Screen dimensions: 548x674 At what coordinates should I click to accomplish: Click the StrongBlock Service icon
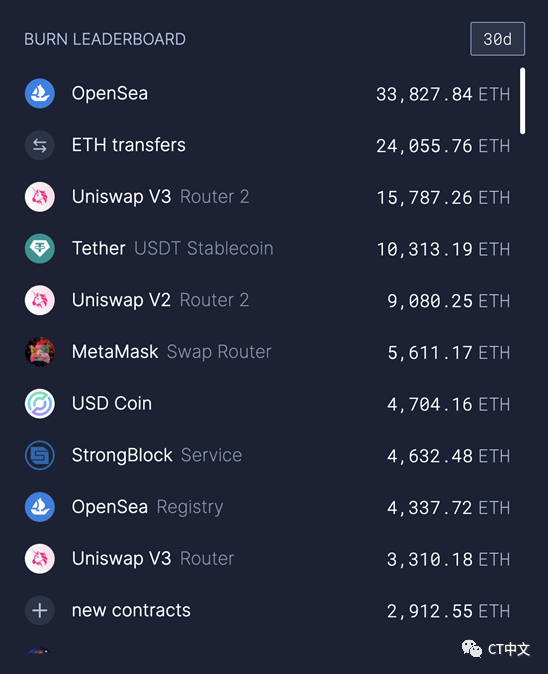click(40, 455)
